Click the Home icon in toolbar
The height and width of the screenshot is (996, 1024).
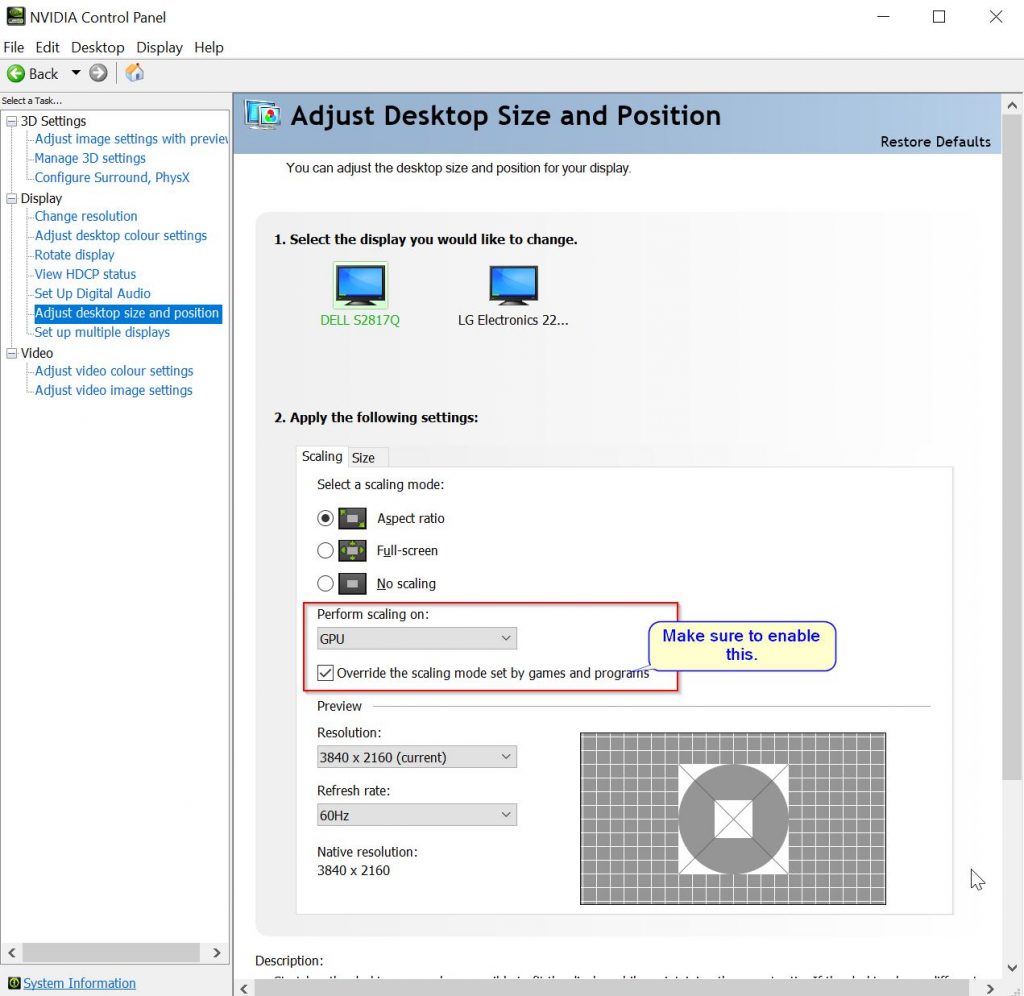pyautogui.click(x=135, y=72)
